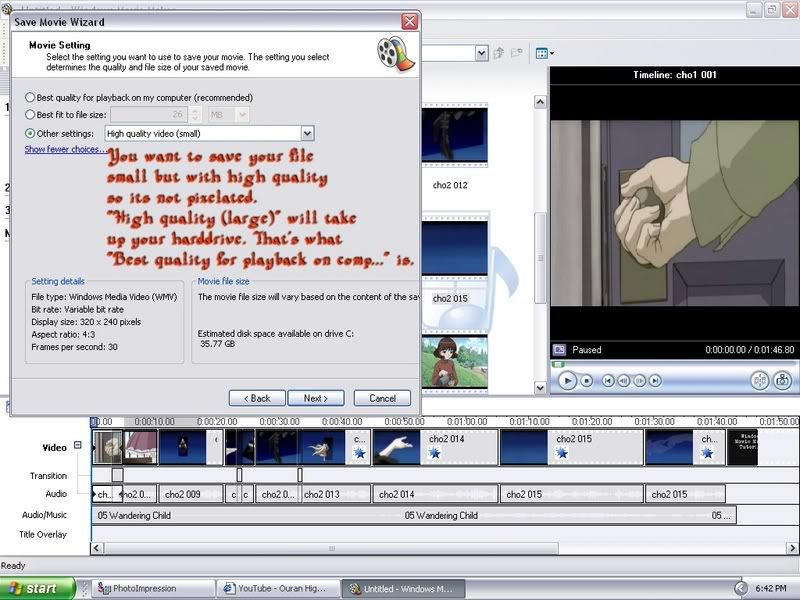
Task: Select the girl clip thumbnail in collections
Action: (454, 362)
